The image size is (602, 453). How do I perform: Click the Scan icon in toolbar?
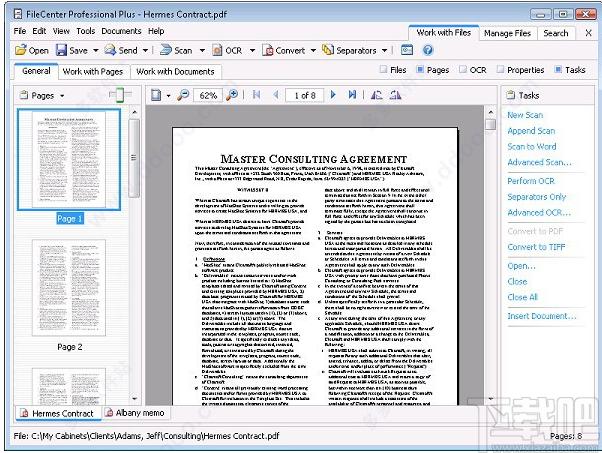(165, 50)
